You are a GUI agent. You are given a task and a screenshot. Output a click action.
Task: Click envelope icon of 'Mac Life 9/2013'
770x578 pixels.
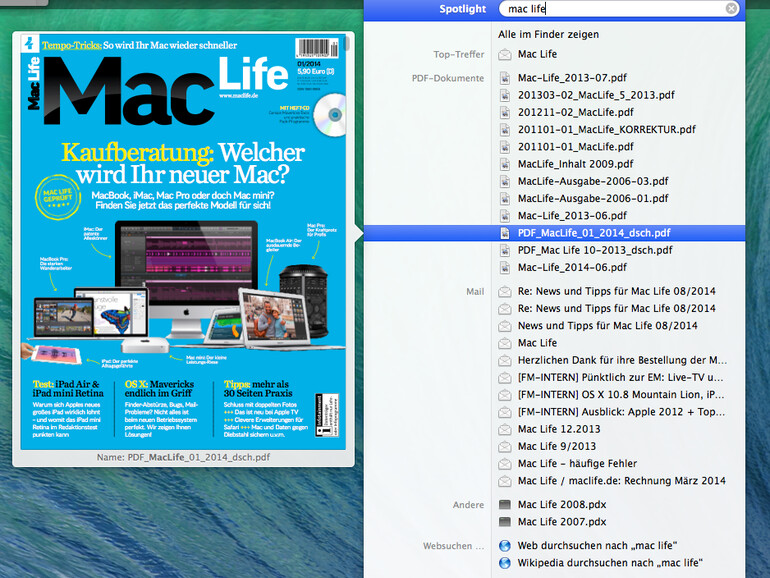[x=504, y=446]
